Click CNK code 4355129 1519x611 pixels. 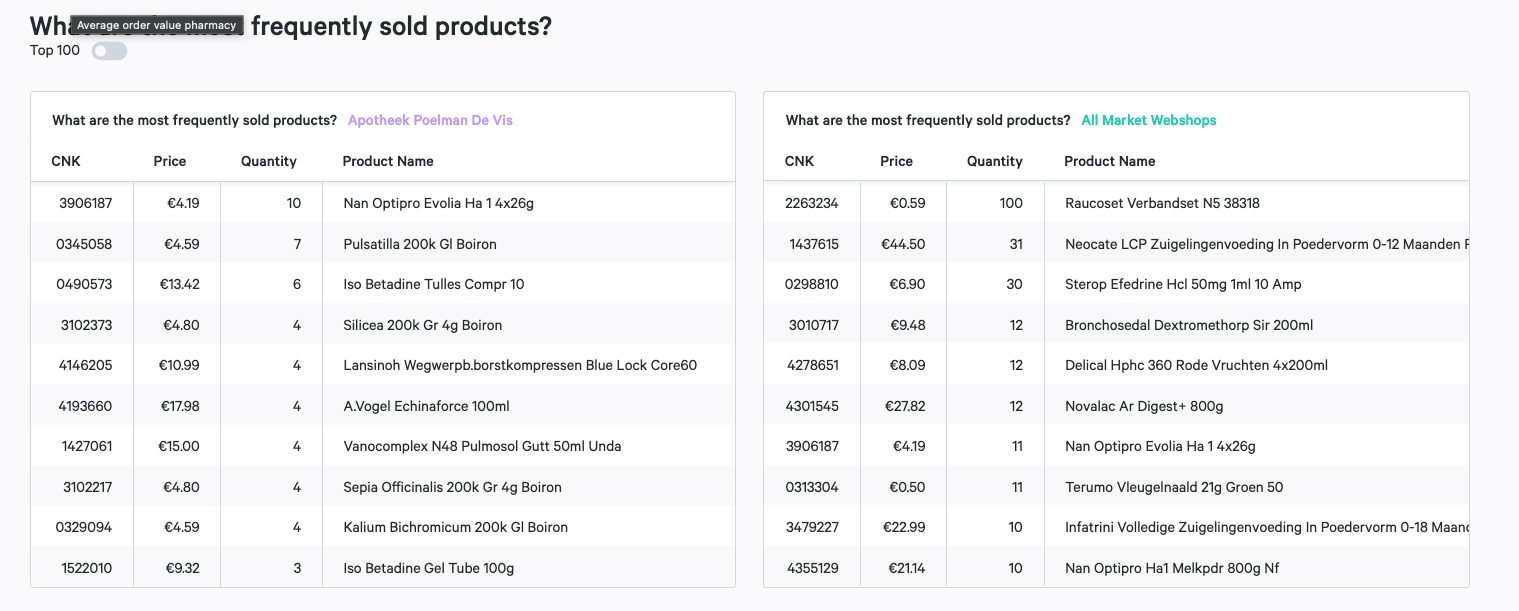point(813,568)
